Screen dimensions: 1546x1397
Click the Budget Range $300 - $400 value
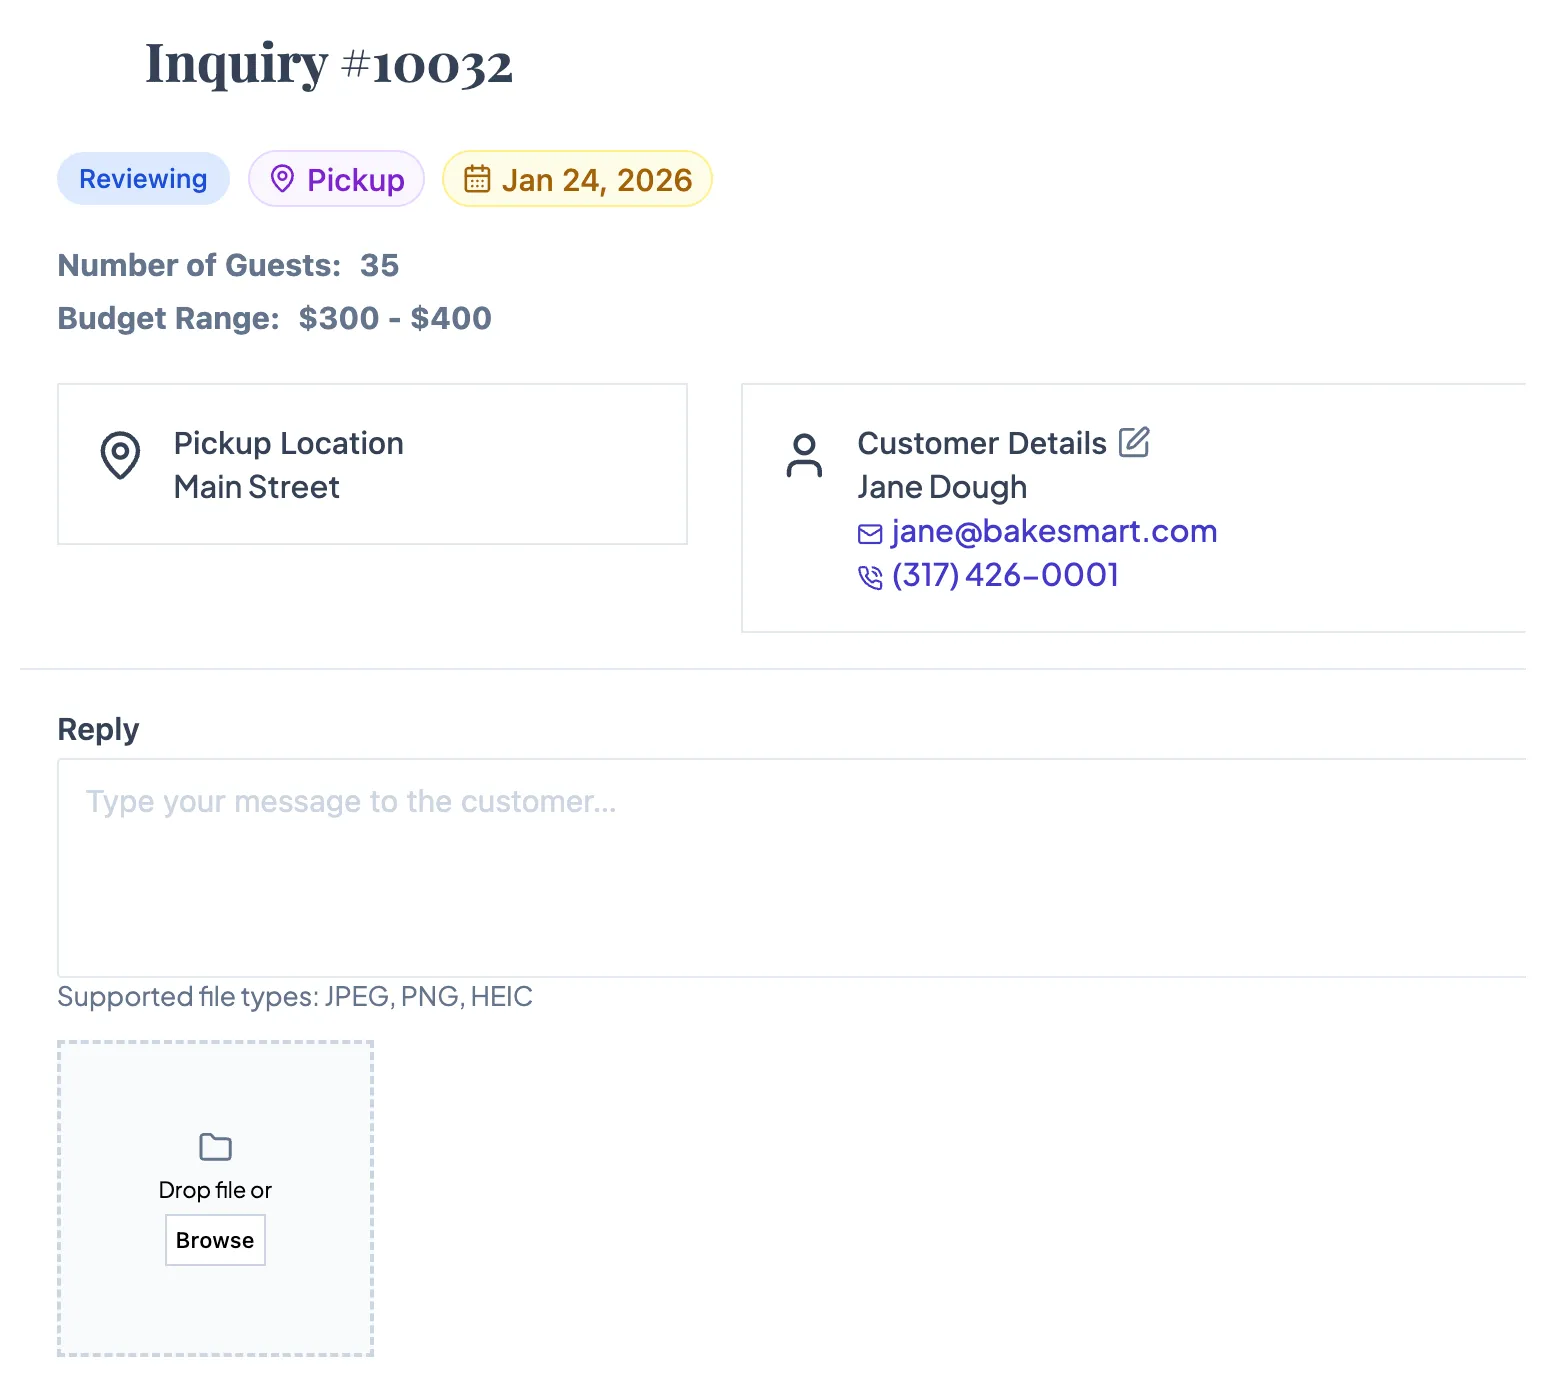[x=395, y=318]
